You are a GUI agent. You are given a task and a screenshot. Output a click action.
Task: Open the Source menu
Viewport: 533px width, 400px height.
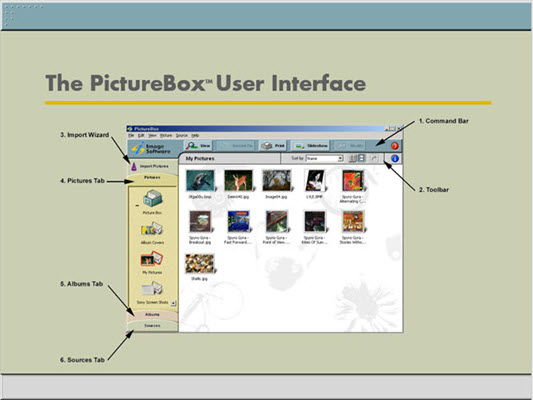(x=182, y=135)
